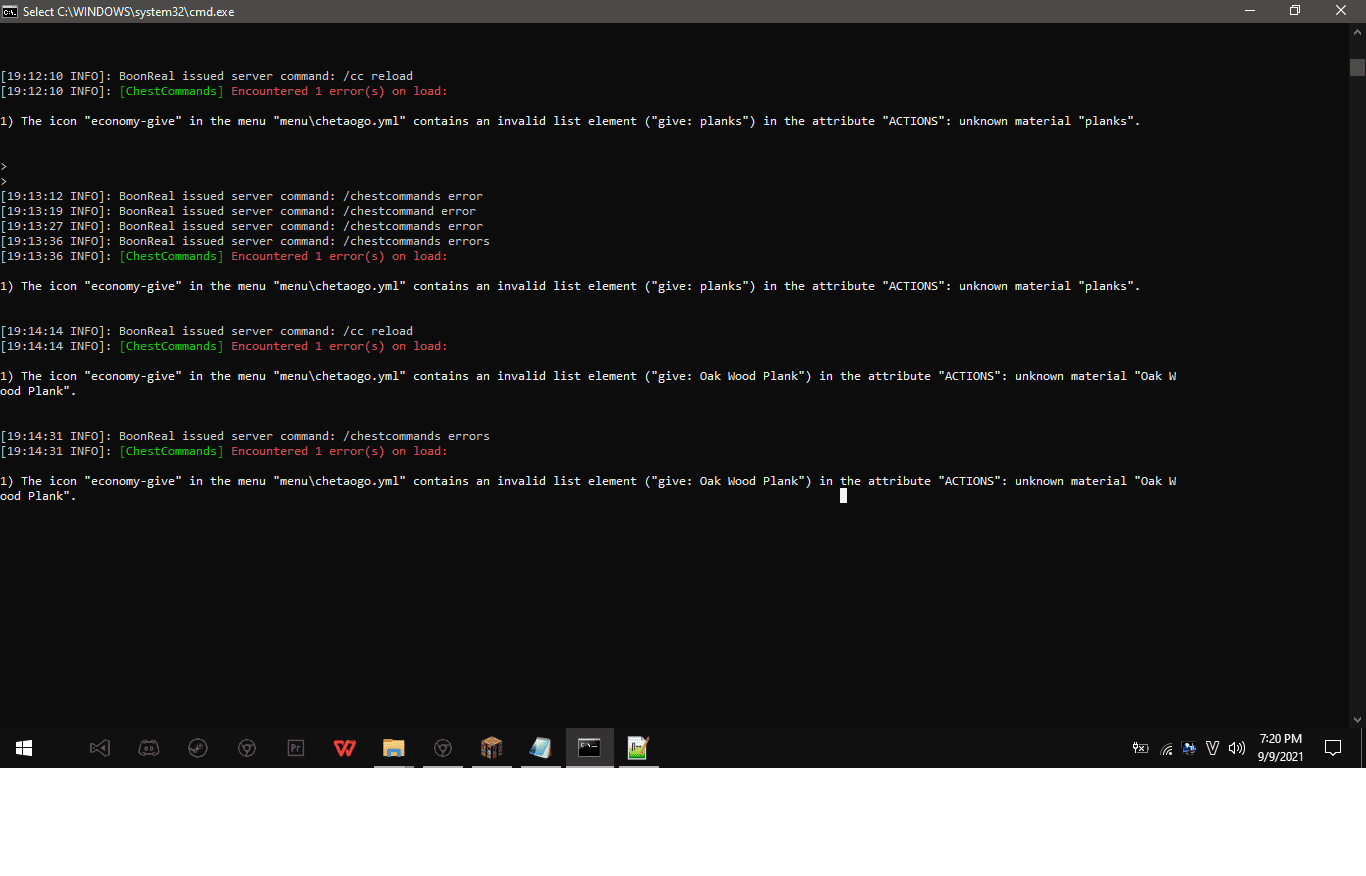Open the cmd.exe system menu icon in title bar
The height and width of the screenshot is (876, 1366).
pyautogui.click(x=10, y=11)
